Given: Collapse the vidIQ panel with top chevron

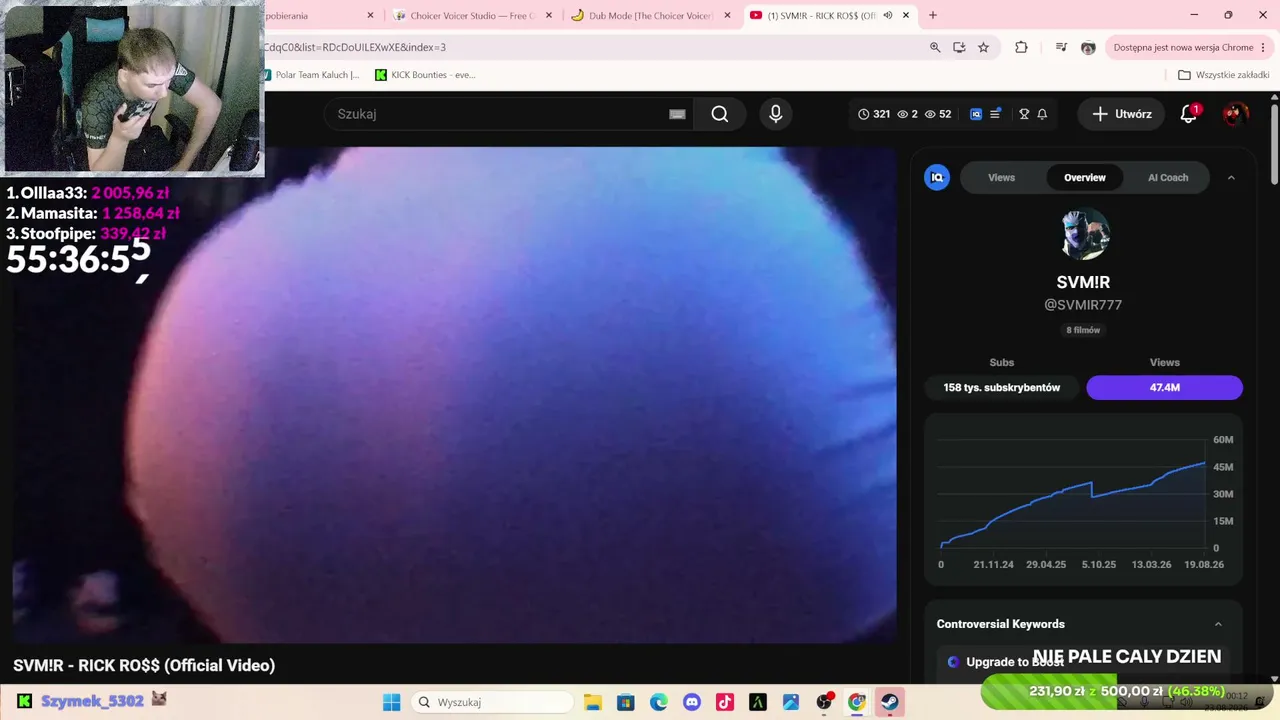Looking at the screenshot, I should click(1231, 178).
